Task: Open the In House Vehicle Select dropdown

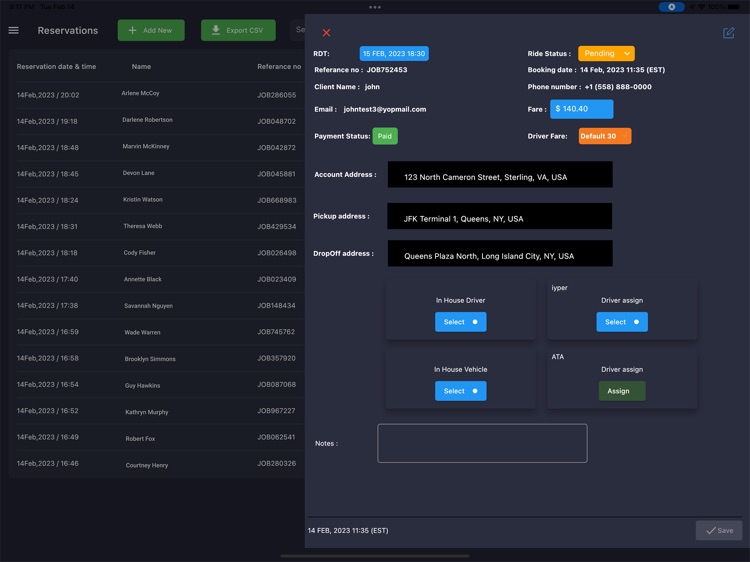Action: tap(460, 391)
